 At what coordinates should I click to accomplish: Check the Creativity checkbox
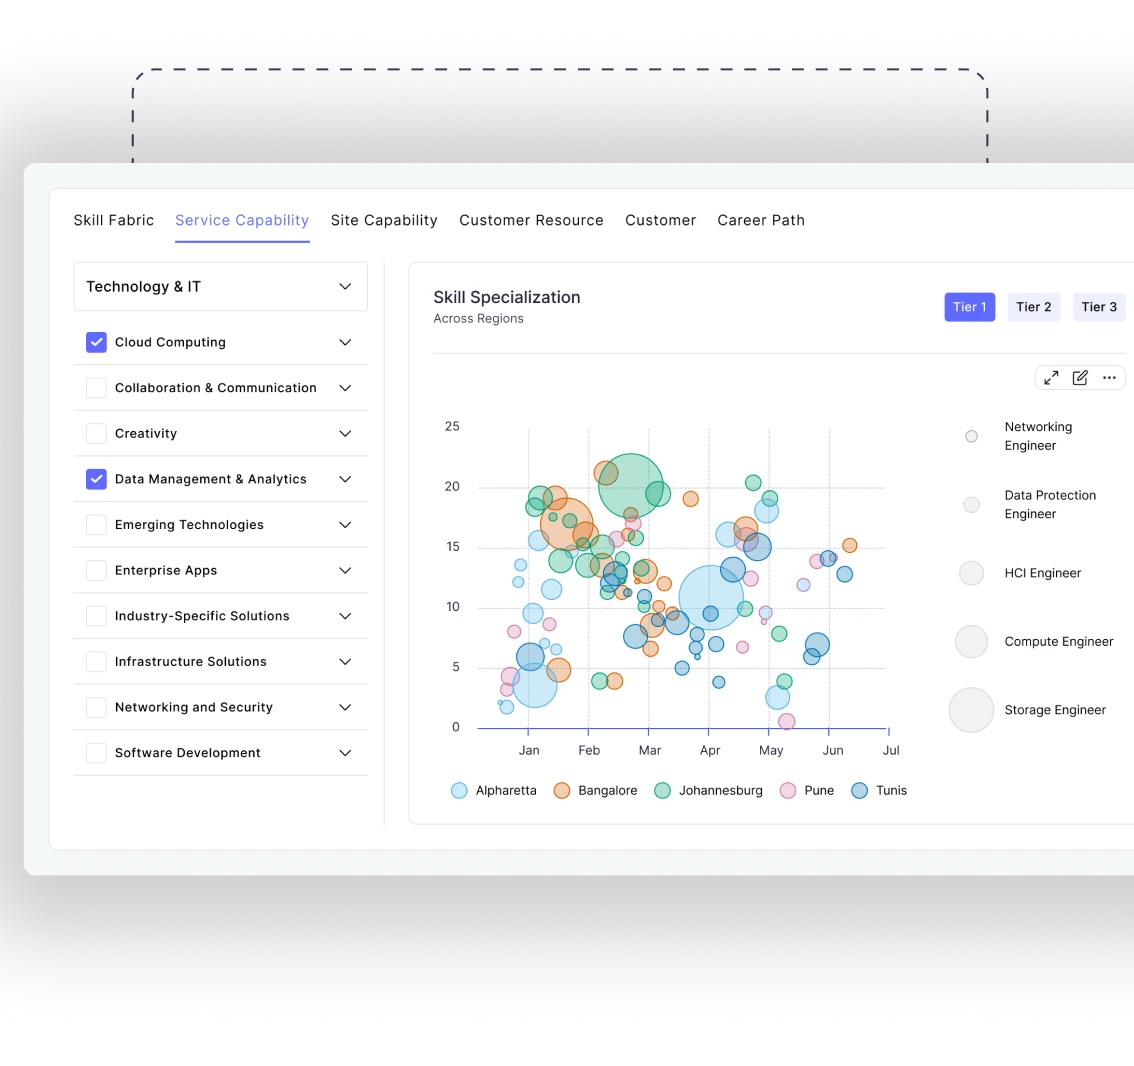(96, 433)
